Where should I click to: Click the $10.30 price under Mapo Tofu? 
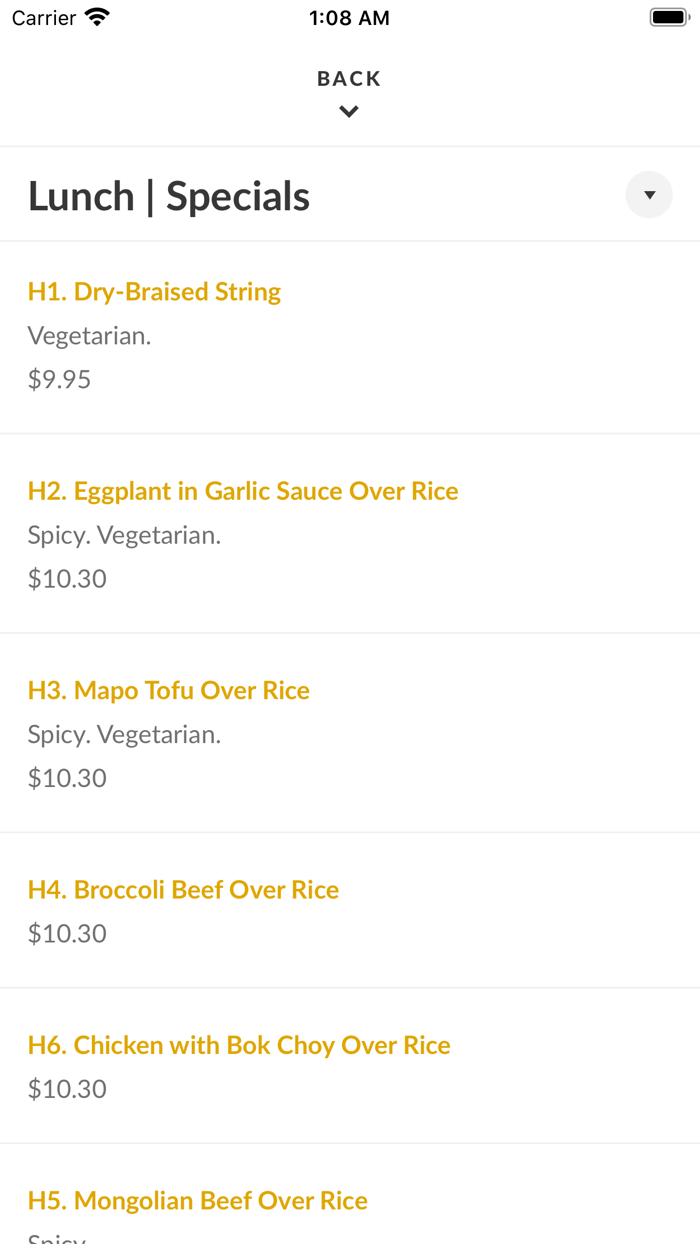(67, 777)
